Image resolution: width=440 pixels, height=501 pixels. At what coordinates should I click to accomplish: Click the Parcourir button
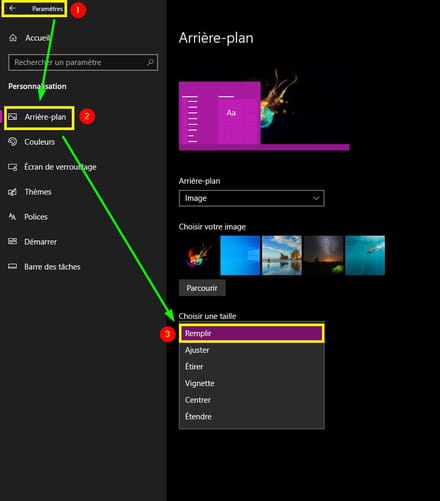pos(202,288)
